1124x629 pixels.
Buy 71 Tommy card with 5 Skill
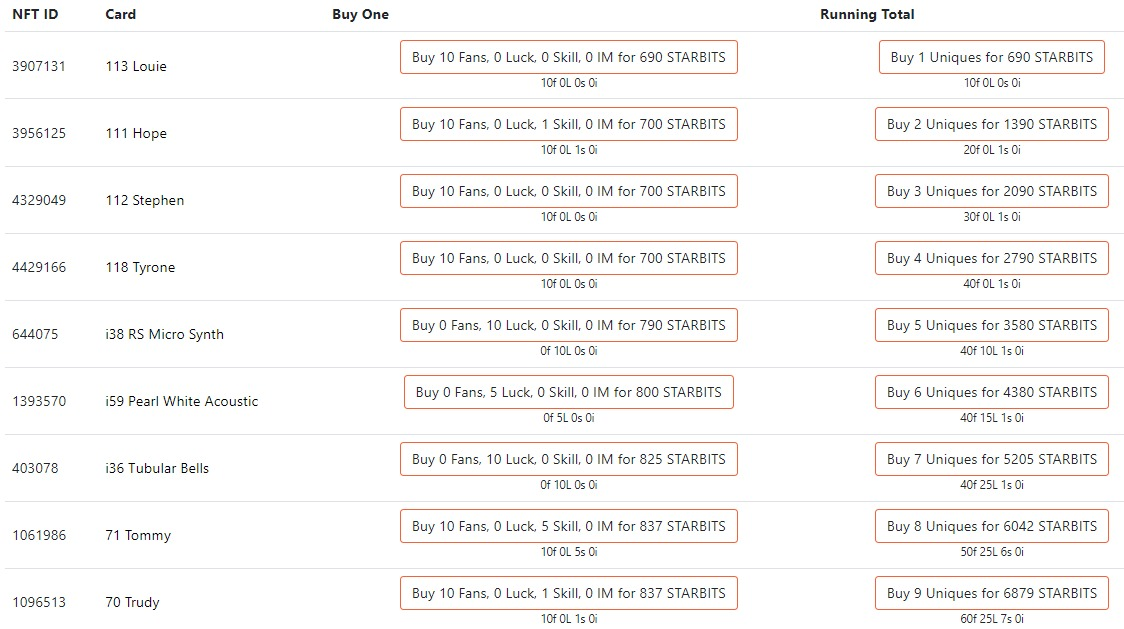[568, 526]
